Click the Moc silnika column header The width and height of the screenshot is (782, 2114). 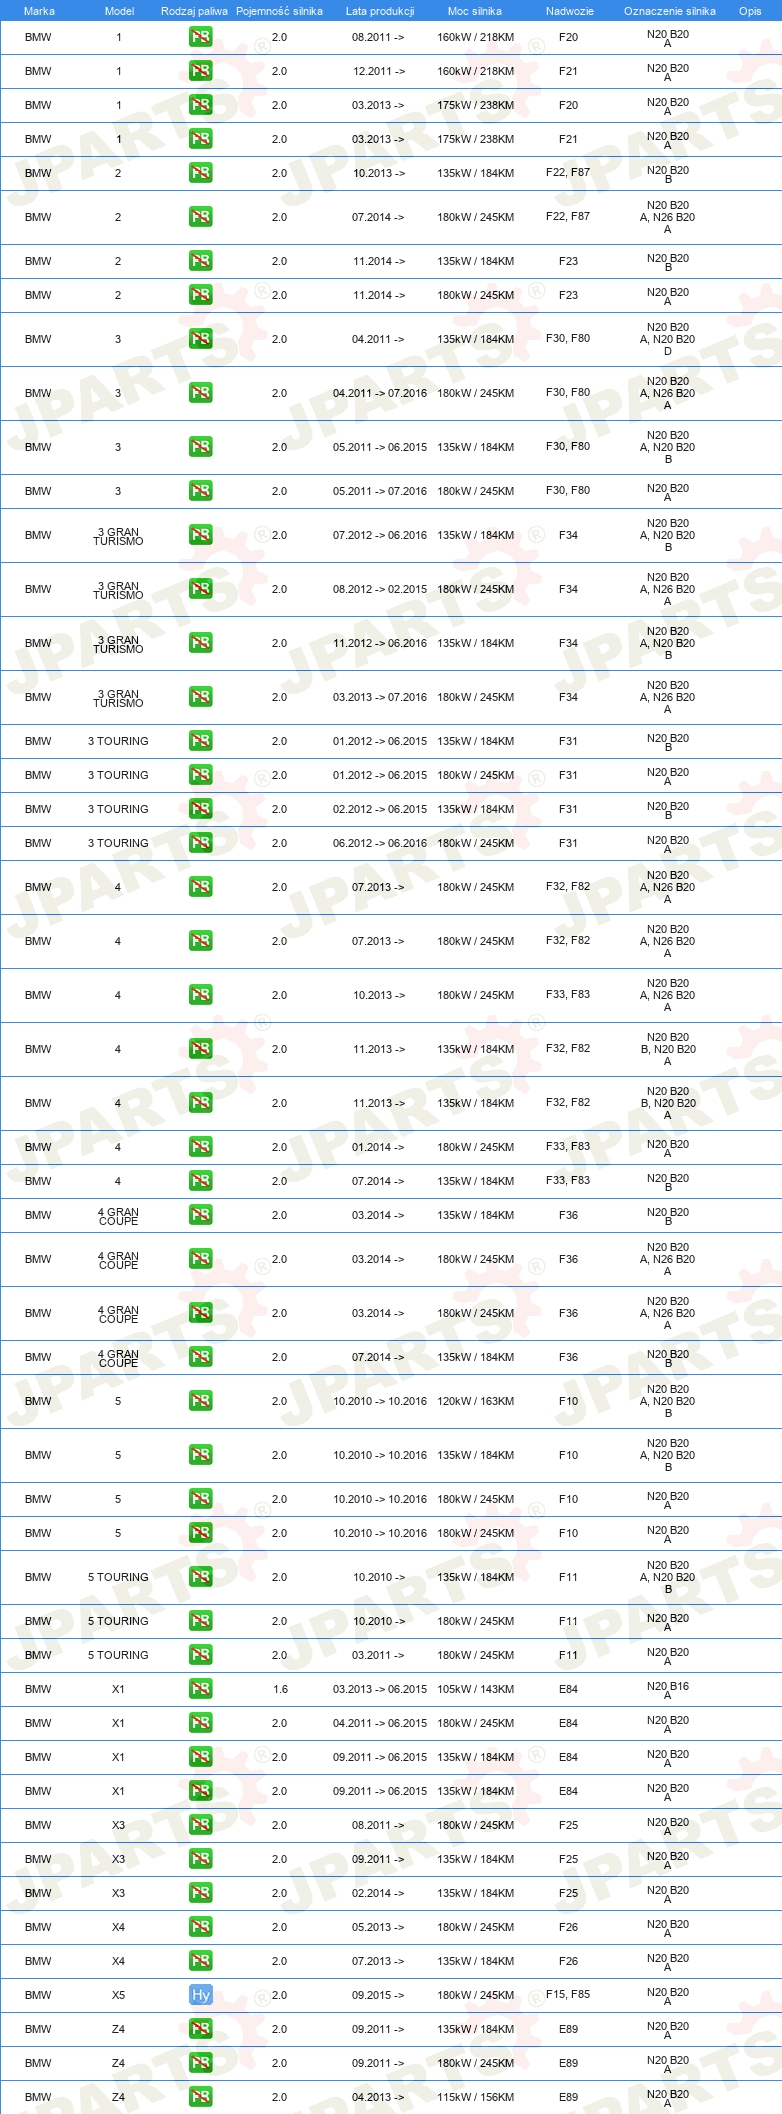(x=475, y=11)
